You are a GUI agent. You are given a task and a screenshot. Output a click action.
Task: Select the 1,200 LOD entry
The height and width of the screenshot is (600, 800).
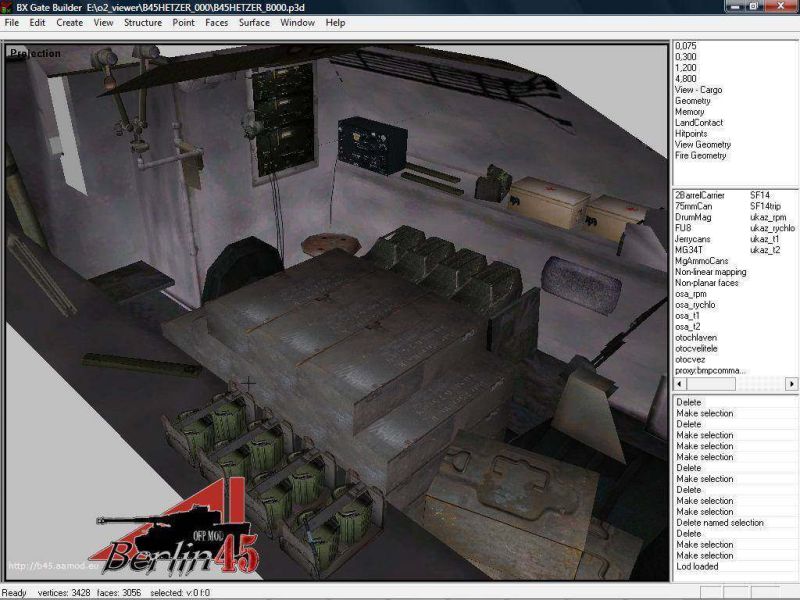tap(686, 68)
